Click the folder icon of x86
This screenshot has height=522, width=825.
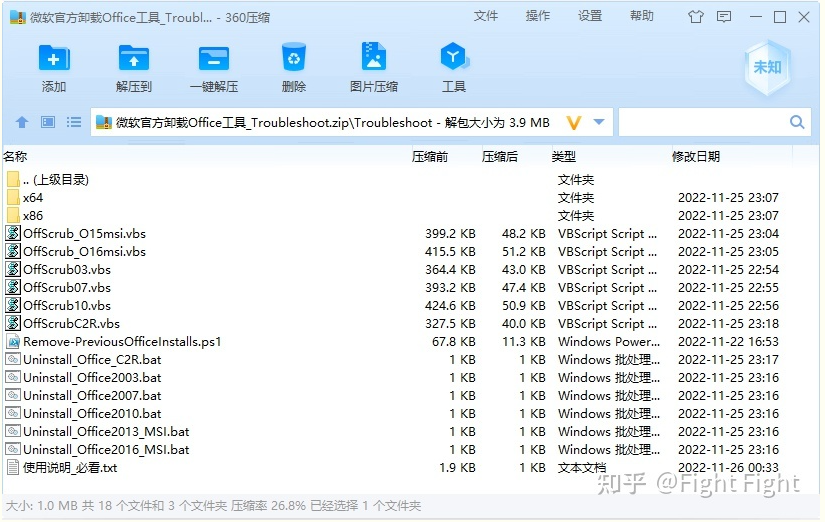[x=14, y=215]
